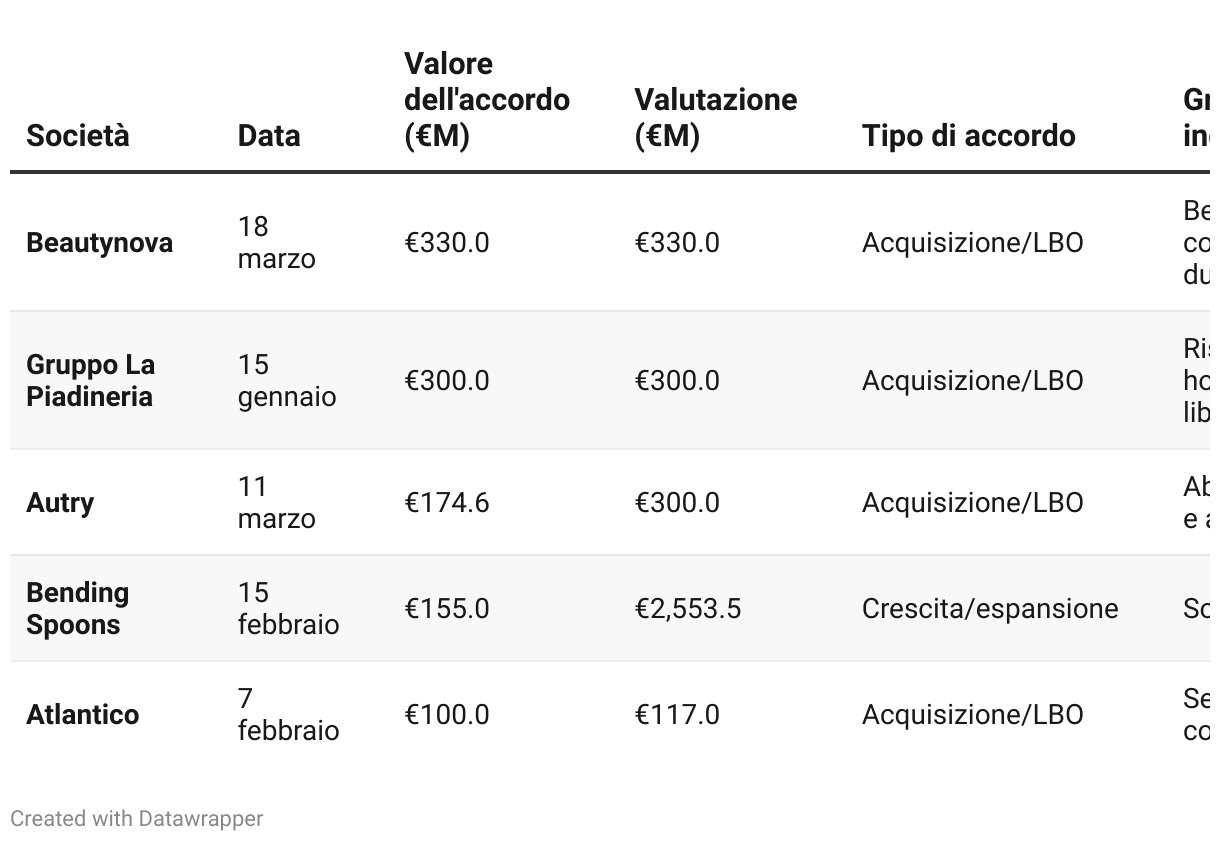The image size is (1220, 842).
Task: Click the Valore dell'accordo (€M) header
Action: pyautogui.click(x=486, y=100)
